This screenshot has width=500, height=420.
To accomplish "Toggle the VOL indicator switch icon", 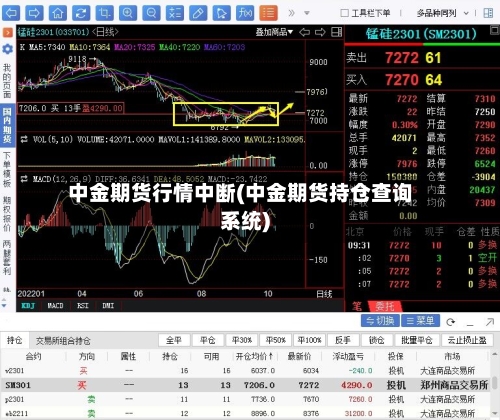I will coord(24,139).
